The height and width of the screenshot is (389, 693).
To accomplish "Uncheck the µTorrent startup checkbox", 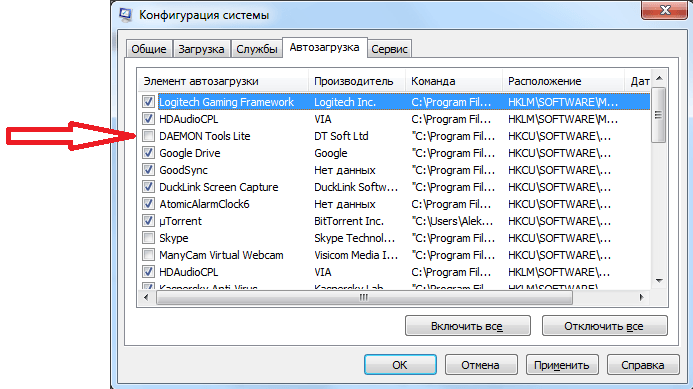I will pyautogui.click(x=148, y=221).
